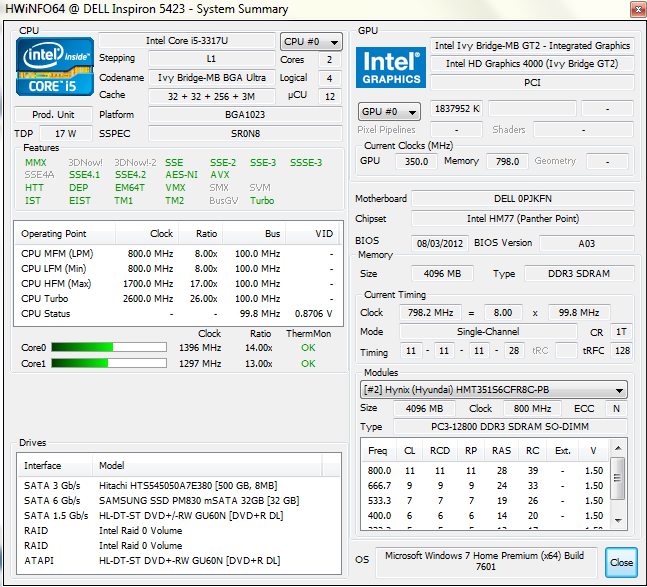
Task: Select the SAMSUNG SSD PM830 mSATA row
Action: [x=179, y=500]
